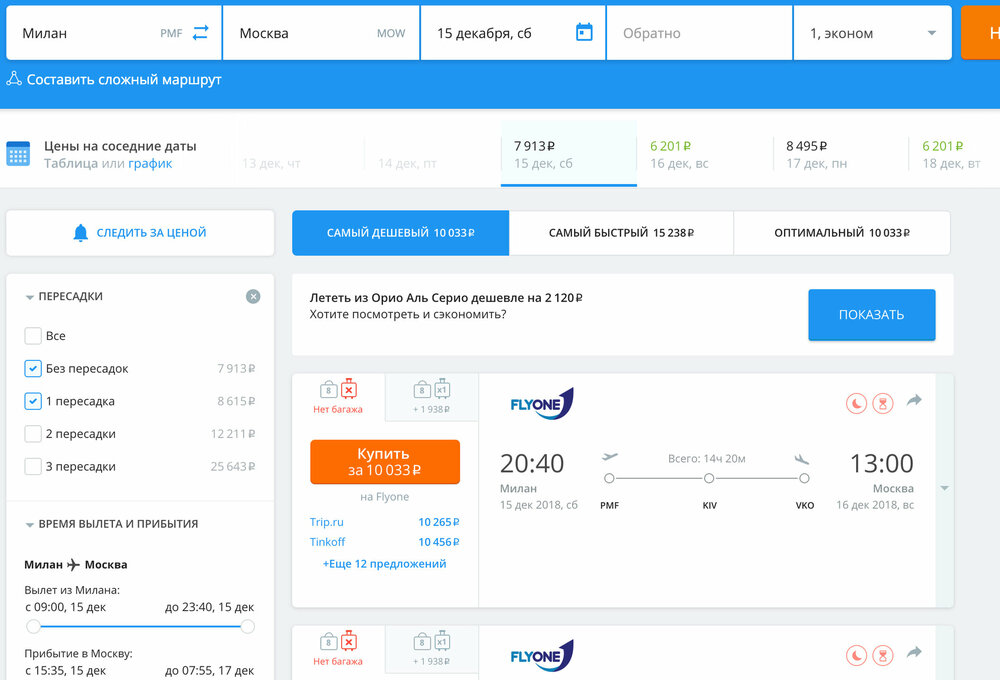Click the Обратно return date field

point(700,33)
